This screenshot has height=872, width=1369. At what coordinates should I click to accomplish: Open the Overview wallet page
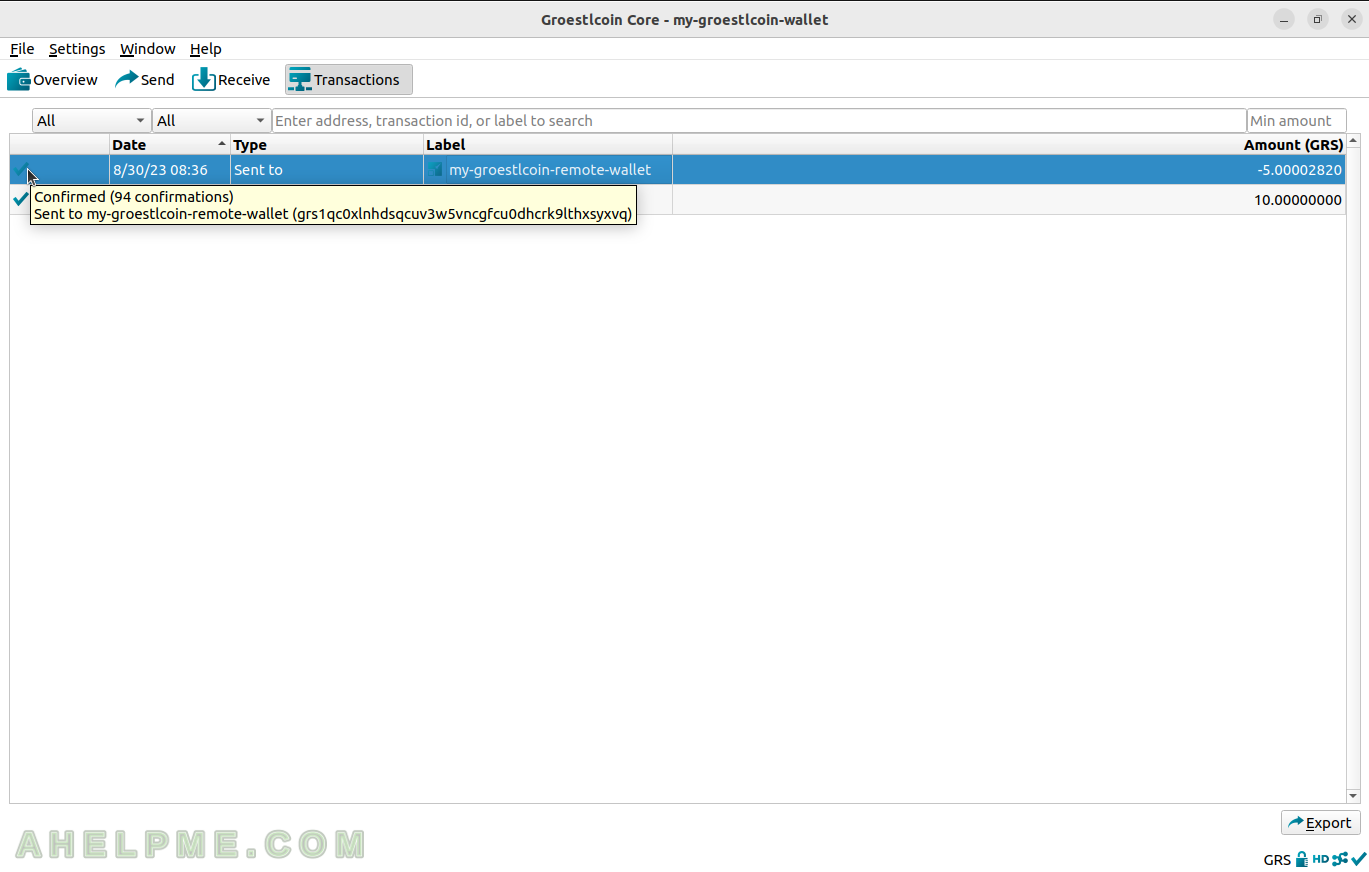pyautogui.click(x=52, y=80)
